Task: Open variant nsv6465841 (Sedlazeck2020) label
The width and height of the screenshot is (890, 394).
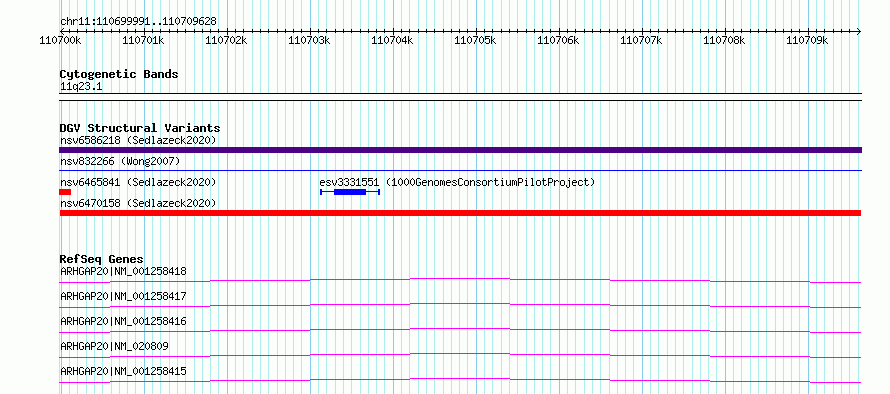Action: (x=138, y=182)
